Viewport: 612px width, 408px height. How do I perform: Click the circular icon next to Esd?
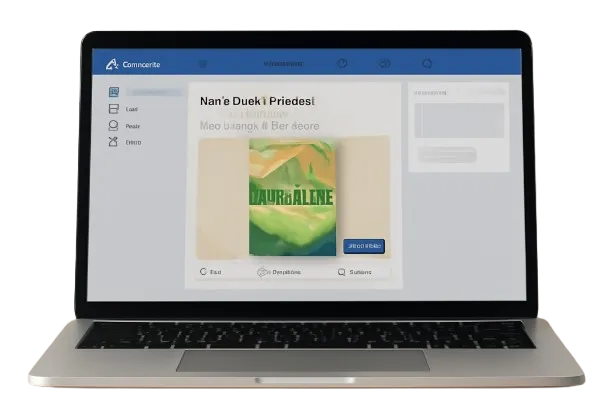203,271
